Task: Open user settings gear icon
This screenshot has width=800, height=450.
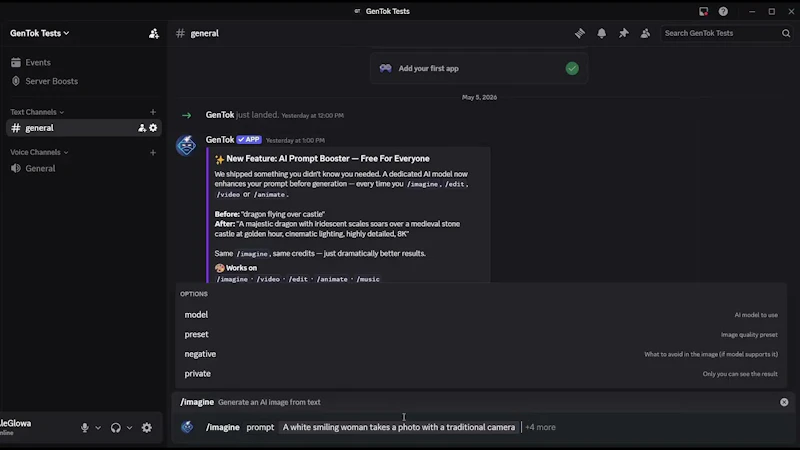Action: tap(147, 428)
